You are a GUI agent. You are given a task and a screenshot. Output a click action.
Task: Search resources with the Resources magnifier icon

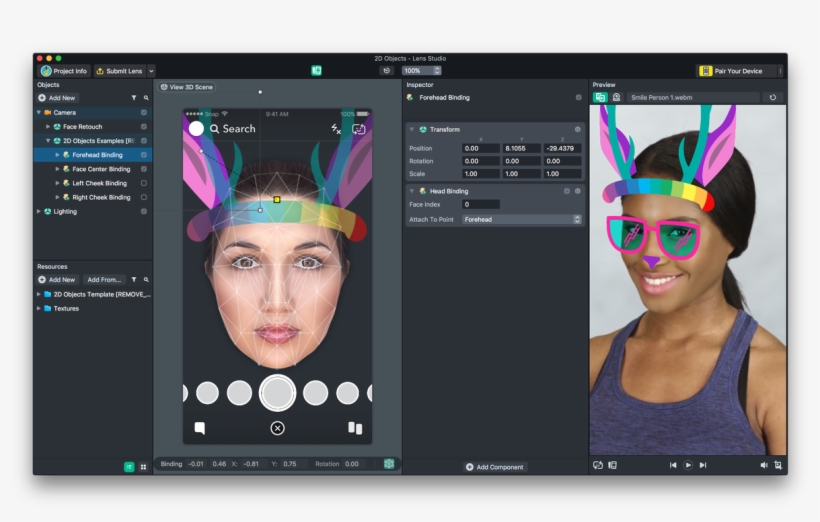pos(146,280)
